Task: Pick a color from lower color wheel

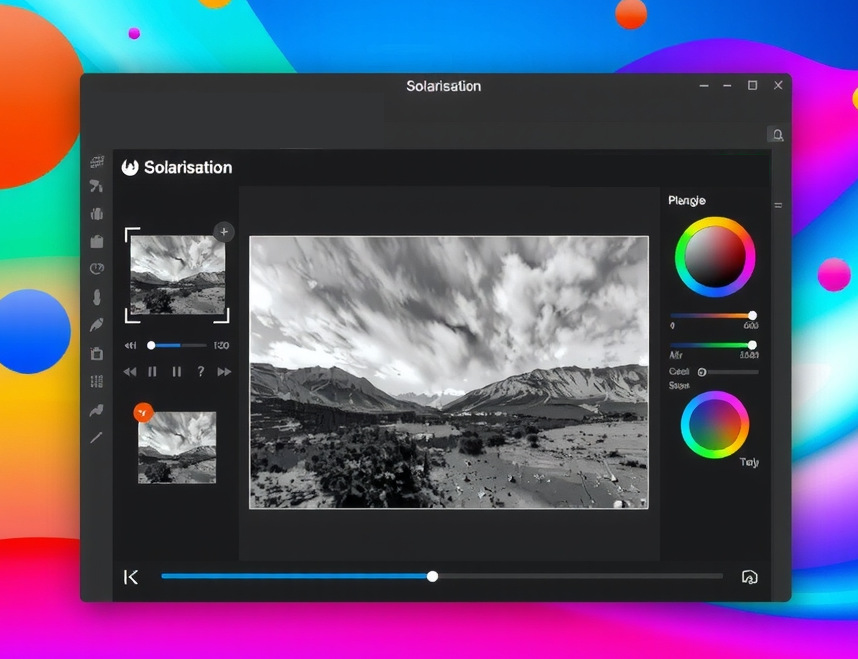Action: (715, 425)
